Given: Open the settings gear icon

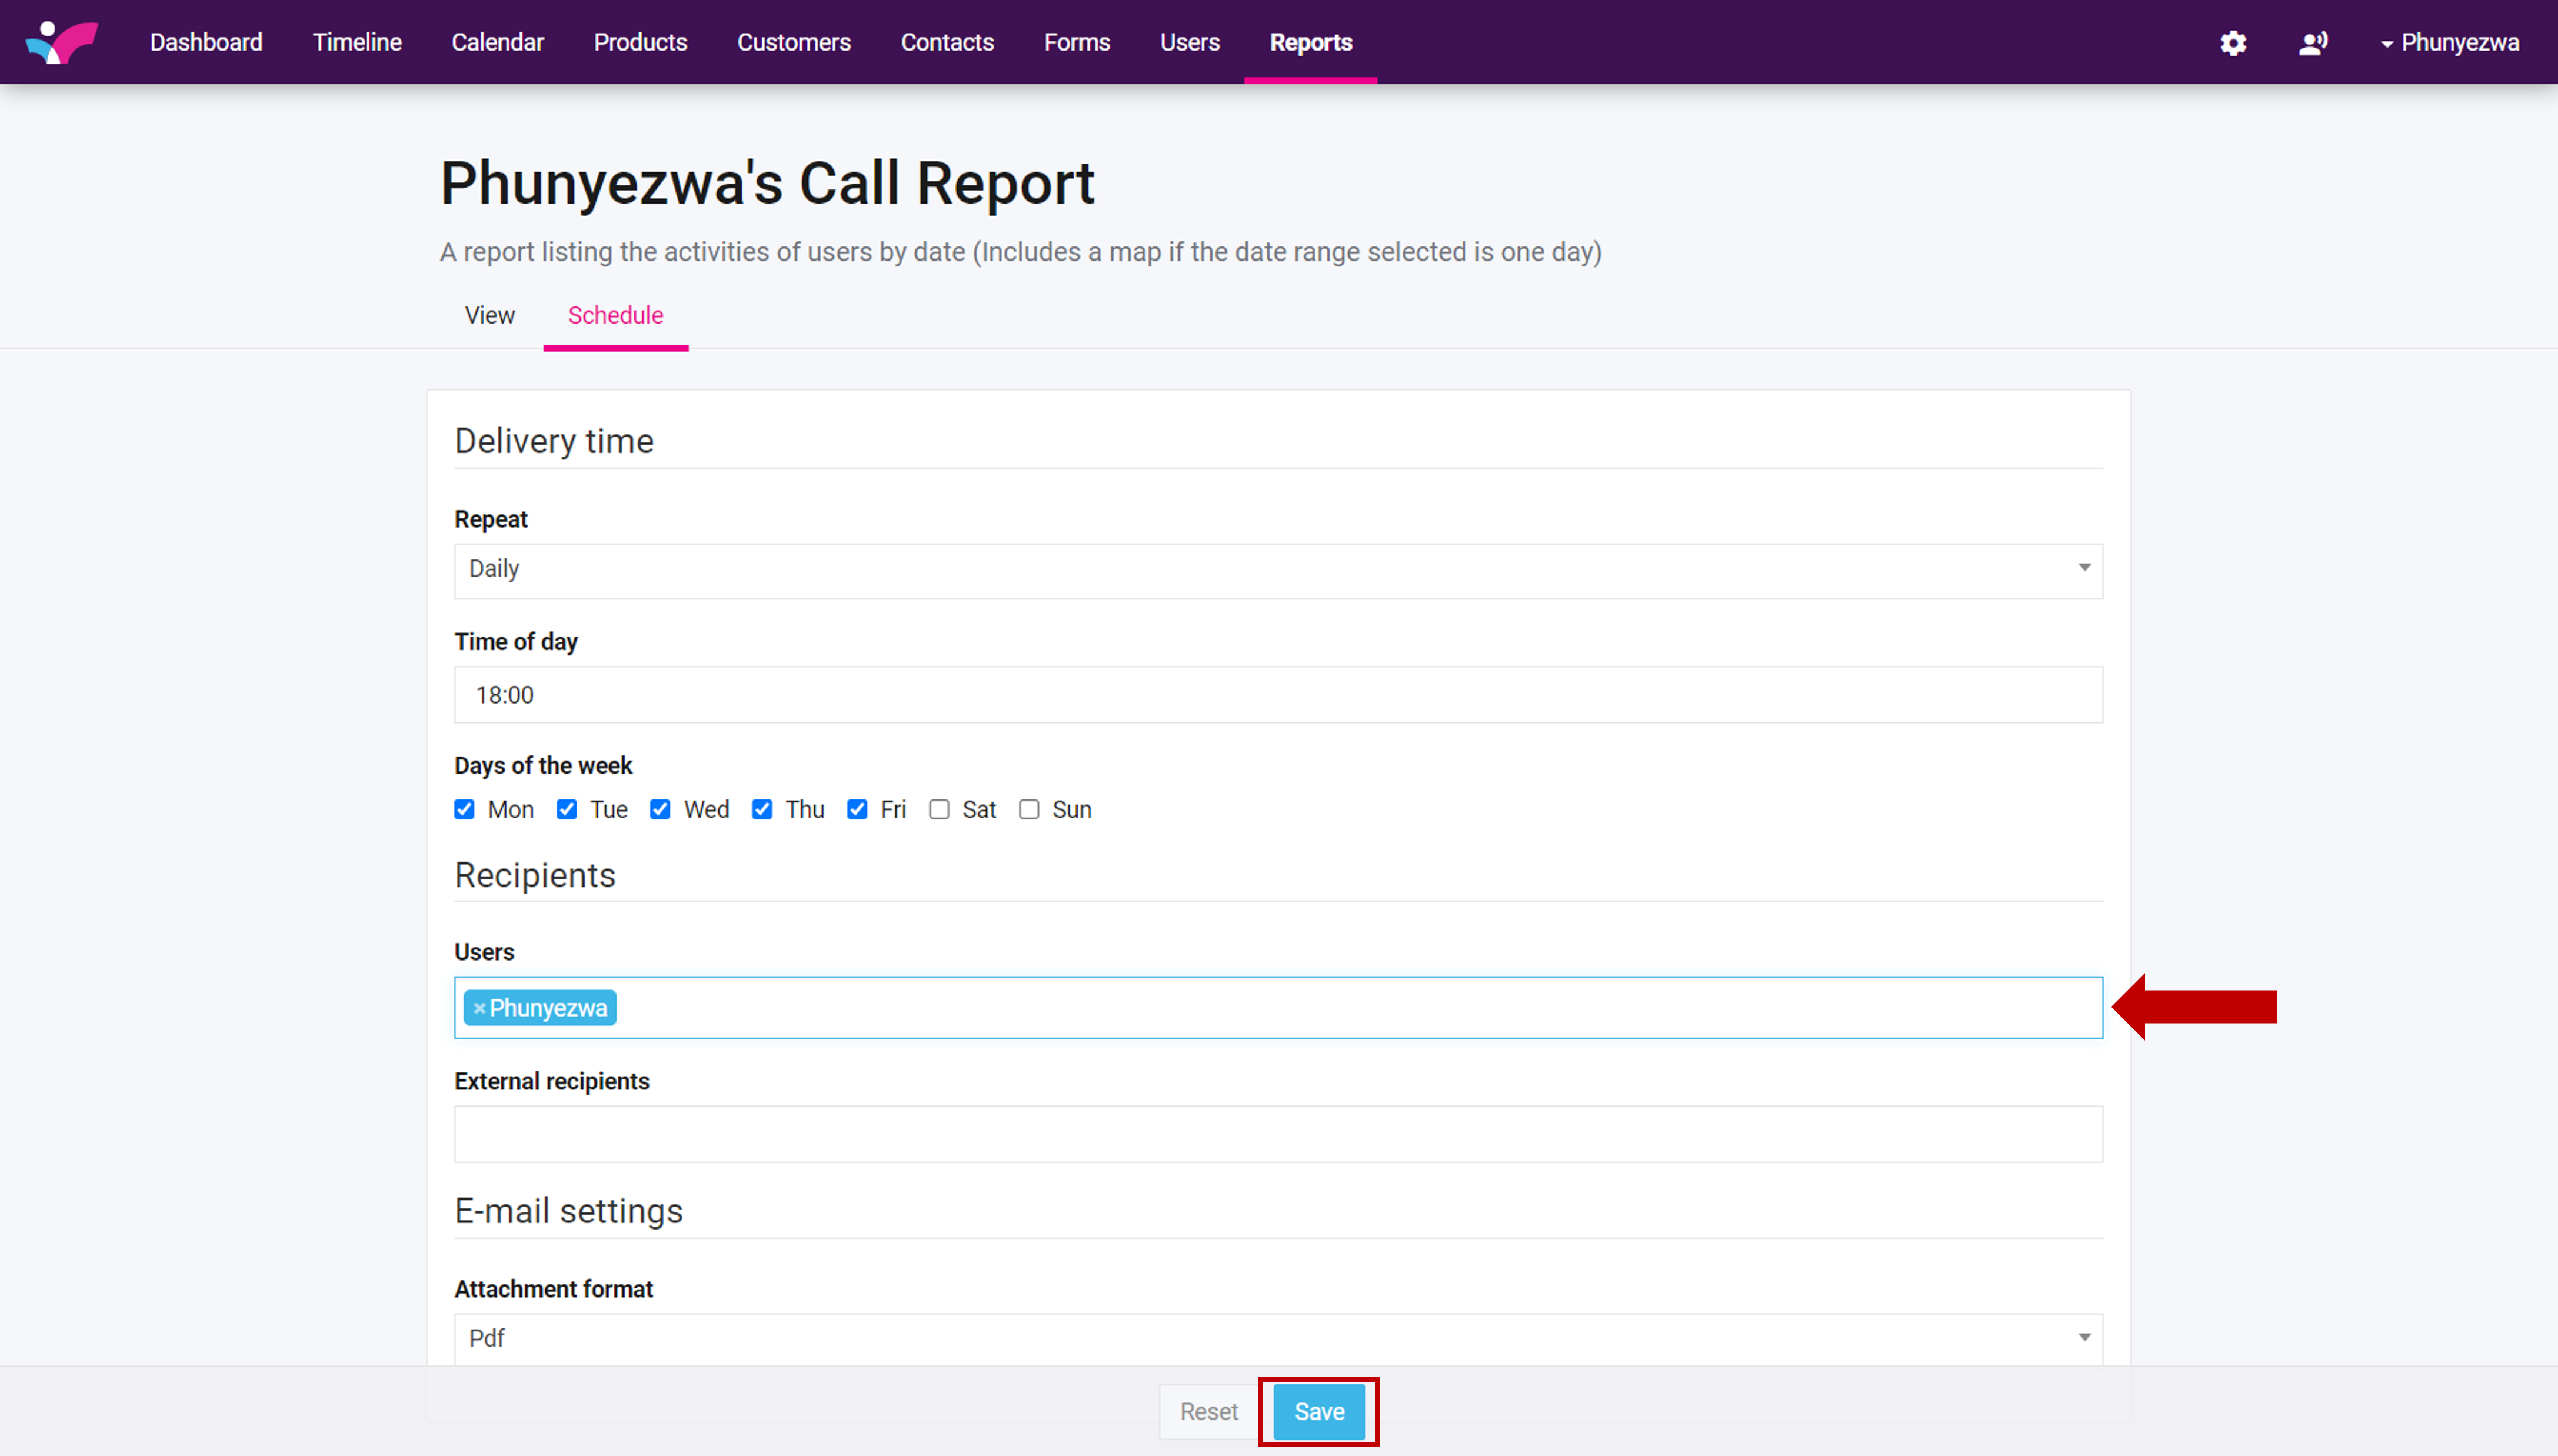Looking at the screenshot, I should click(2233, 43).
